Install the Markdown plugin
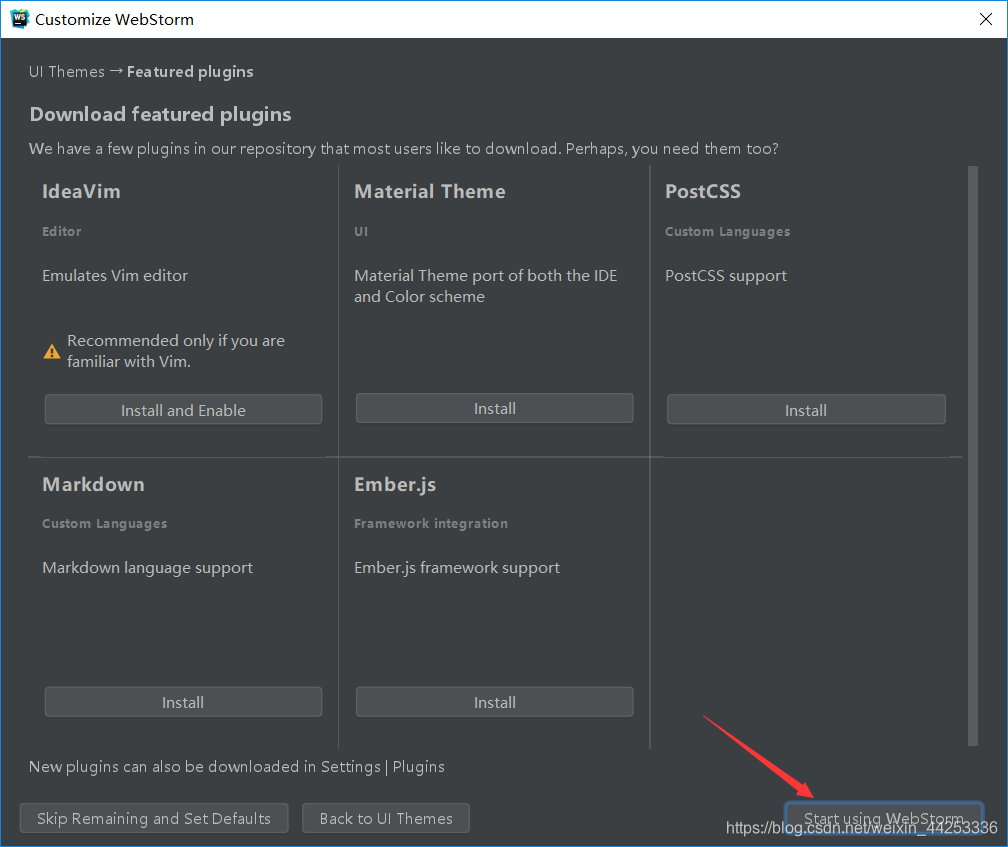1008x847 pixels. pos(183,702)
